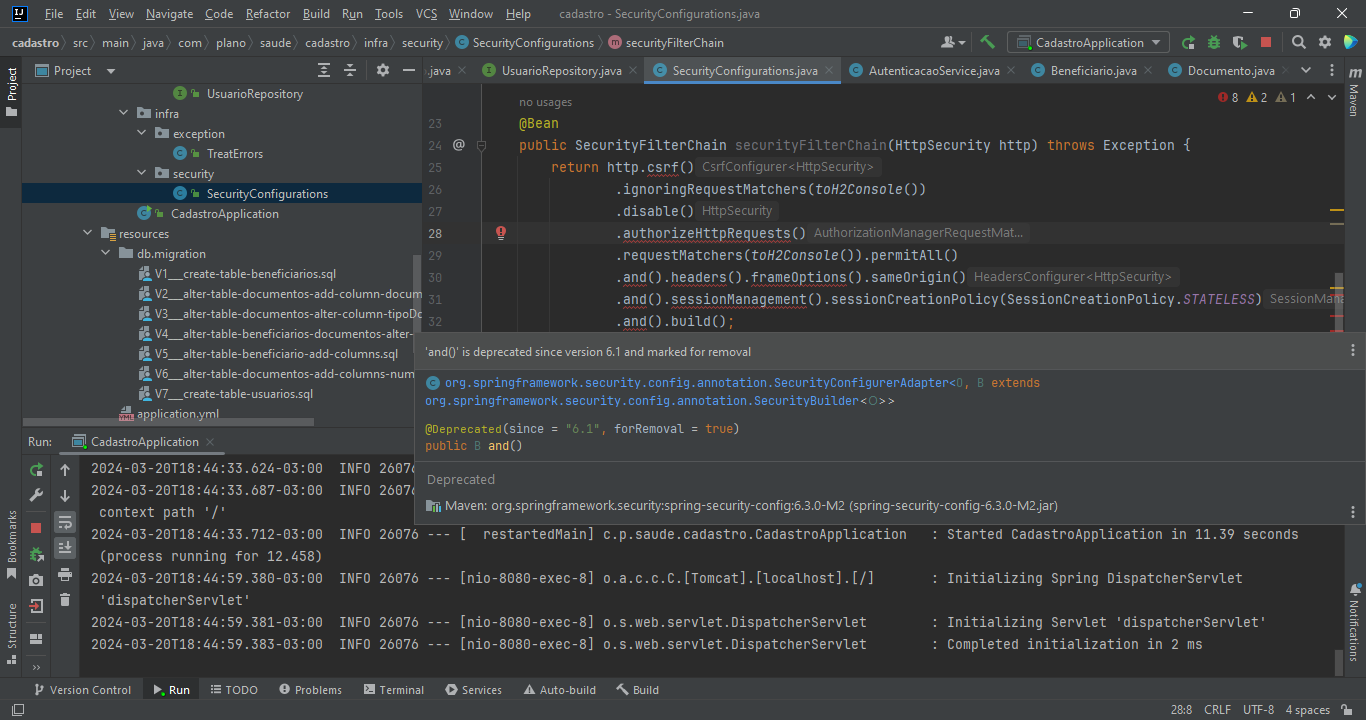Open the Services tool window

click(x=473, y=690)
